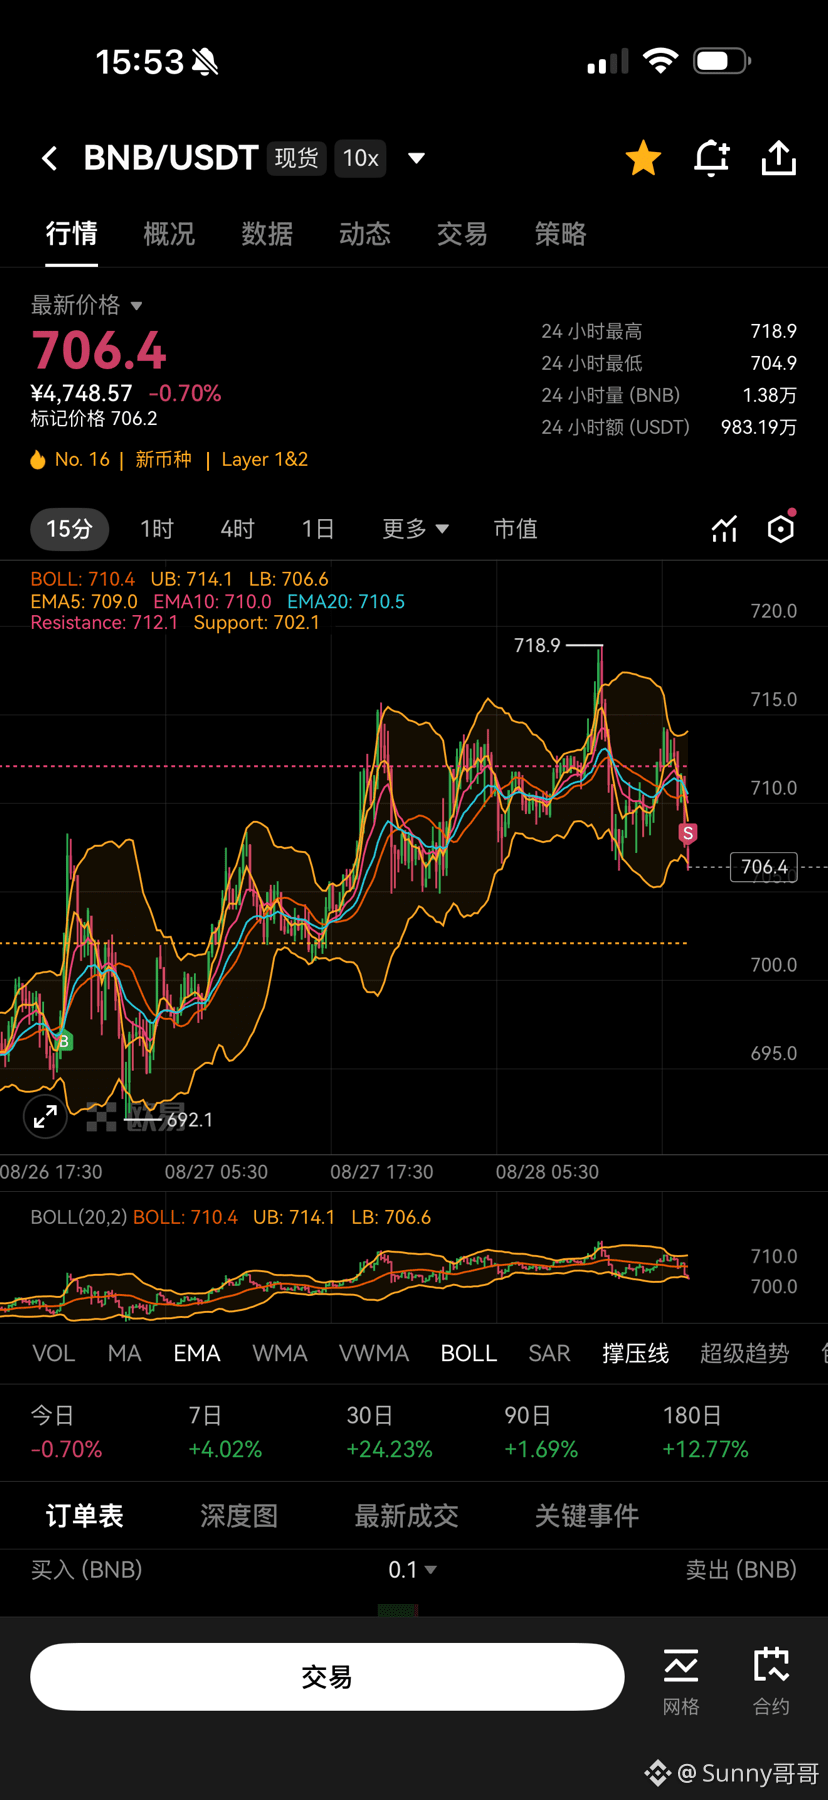Open the 0.1 depth precision dropdown
This screenshot has height=1800, width=828.
(x=412, y=1570)
